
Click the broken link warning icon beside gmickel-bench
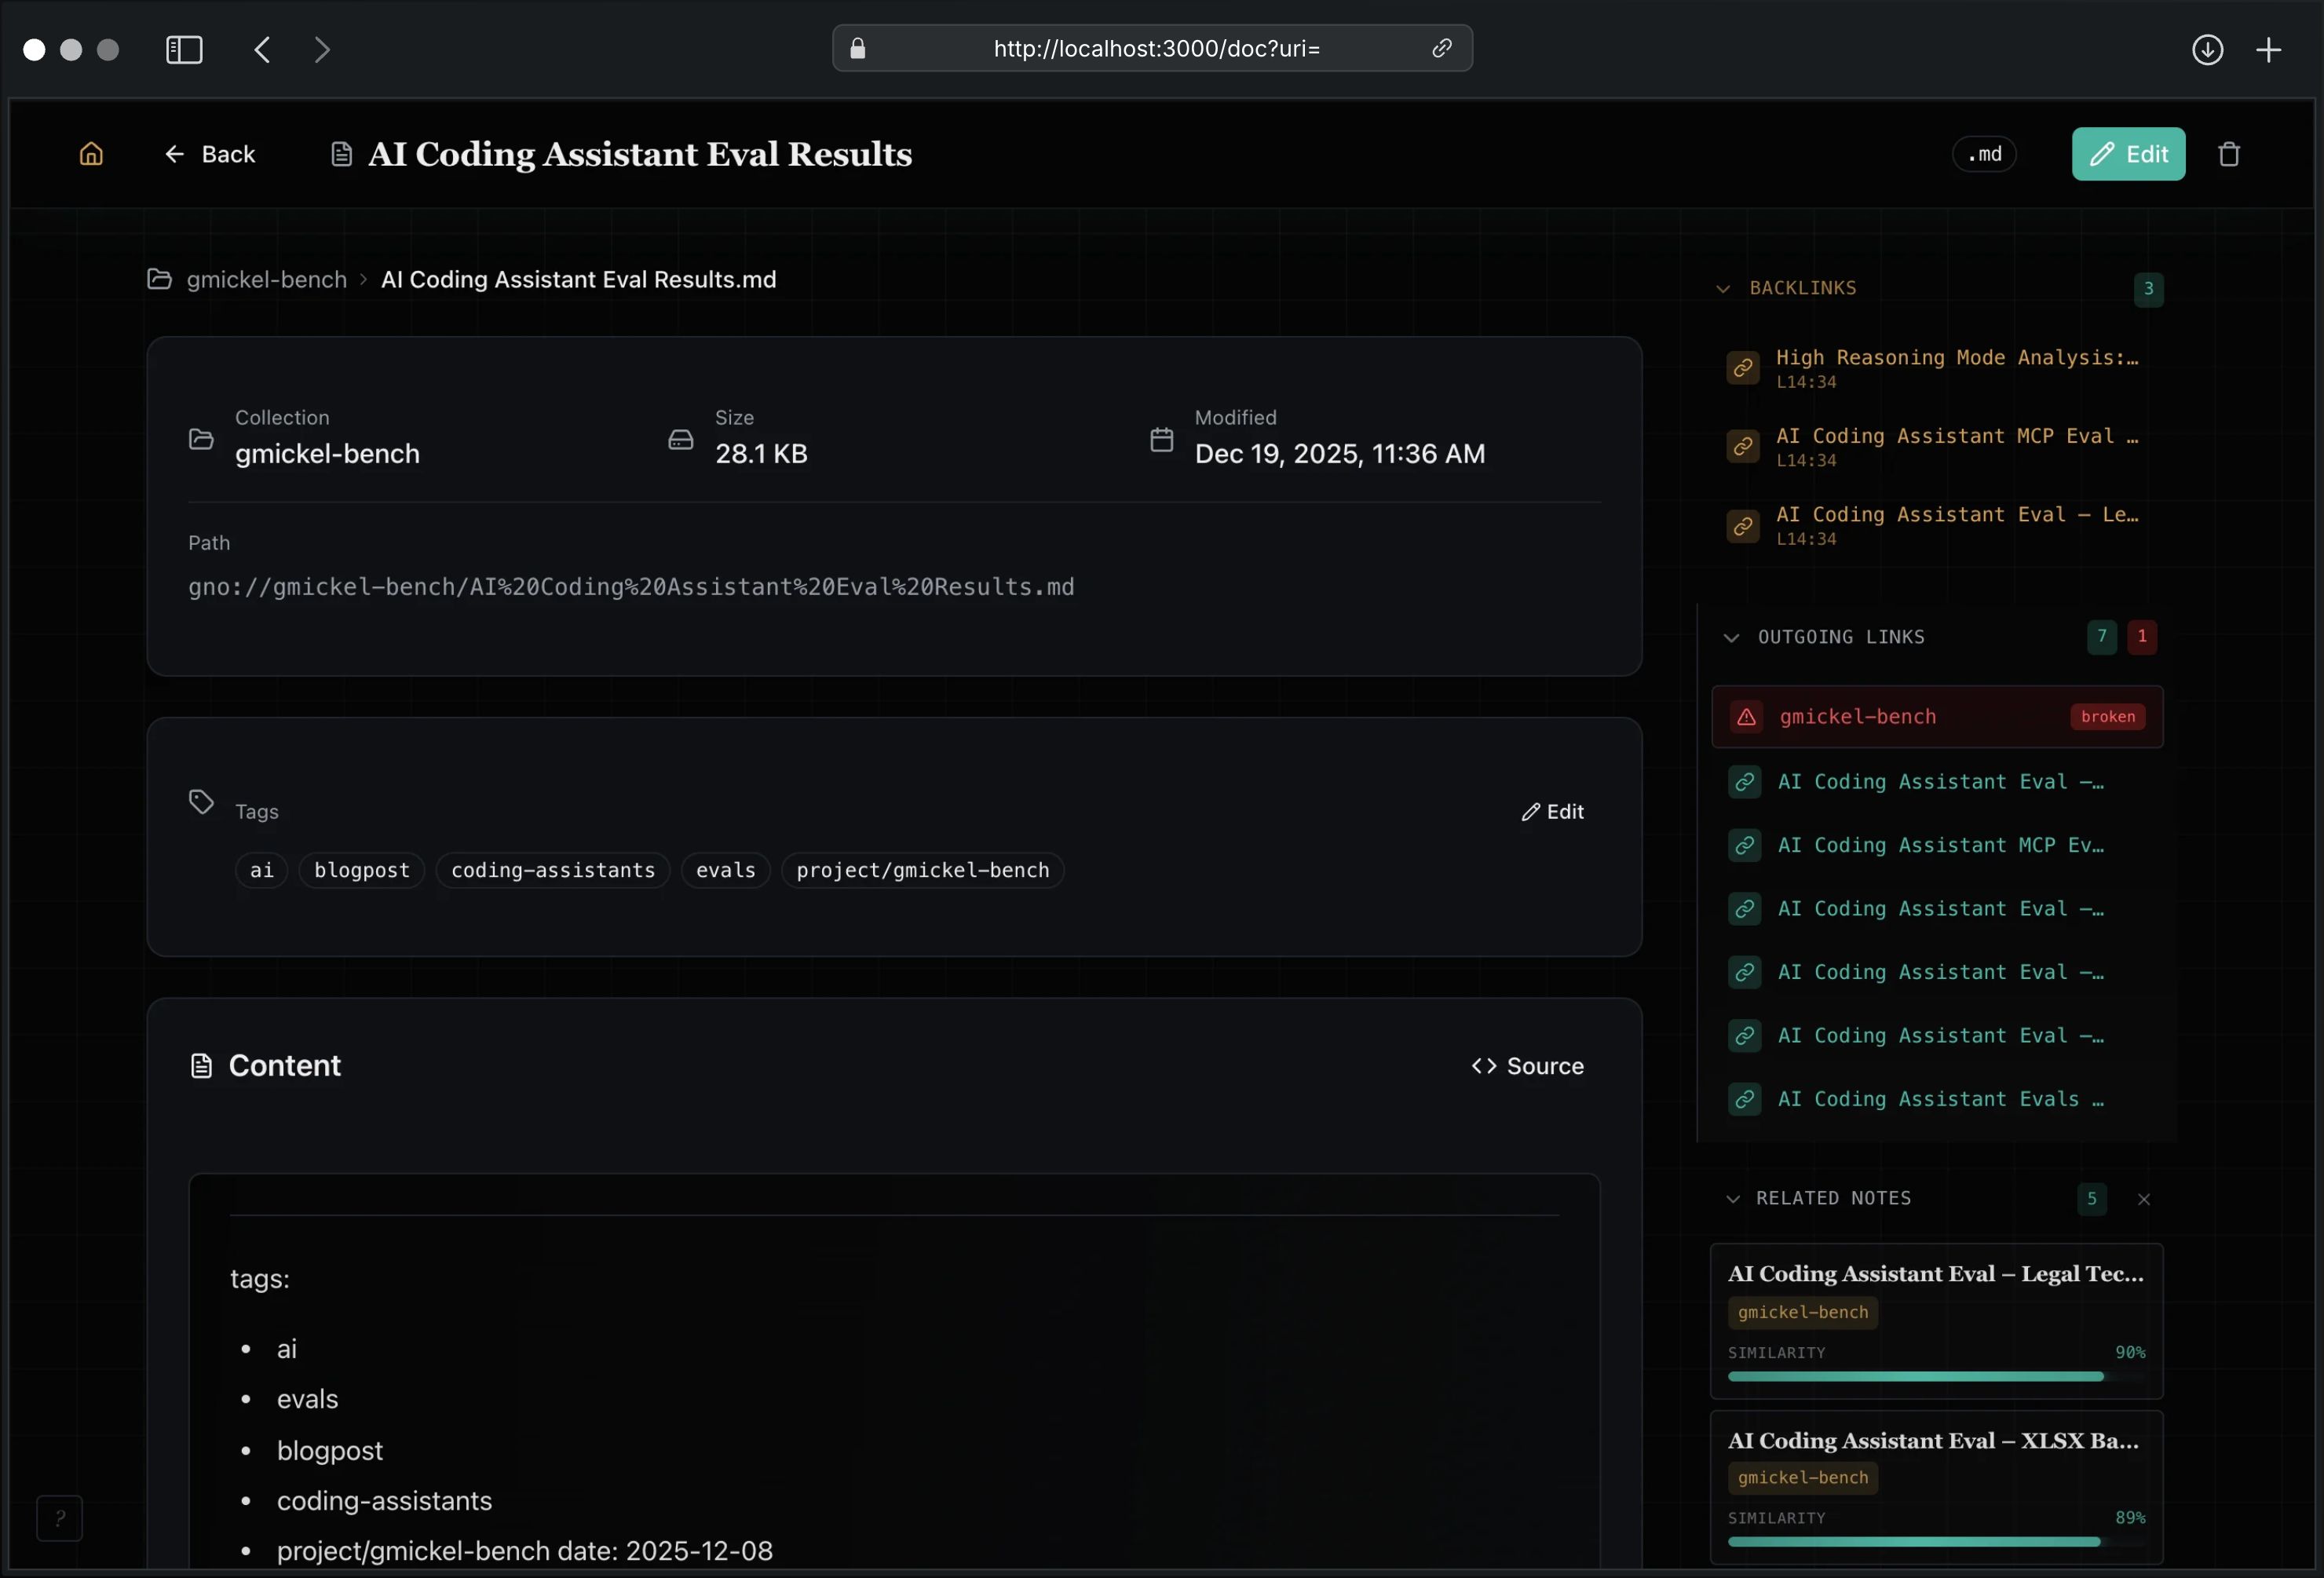click(1746, 717)
